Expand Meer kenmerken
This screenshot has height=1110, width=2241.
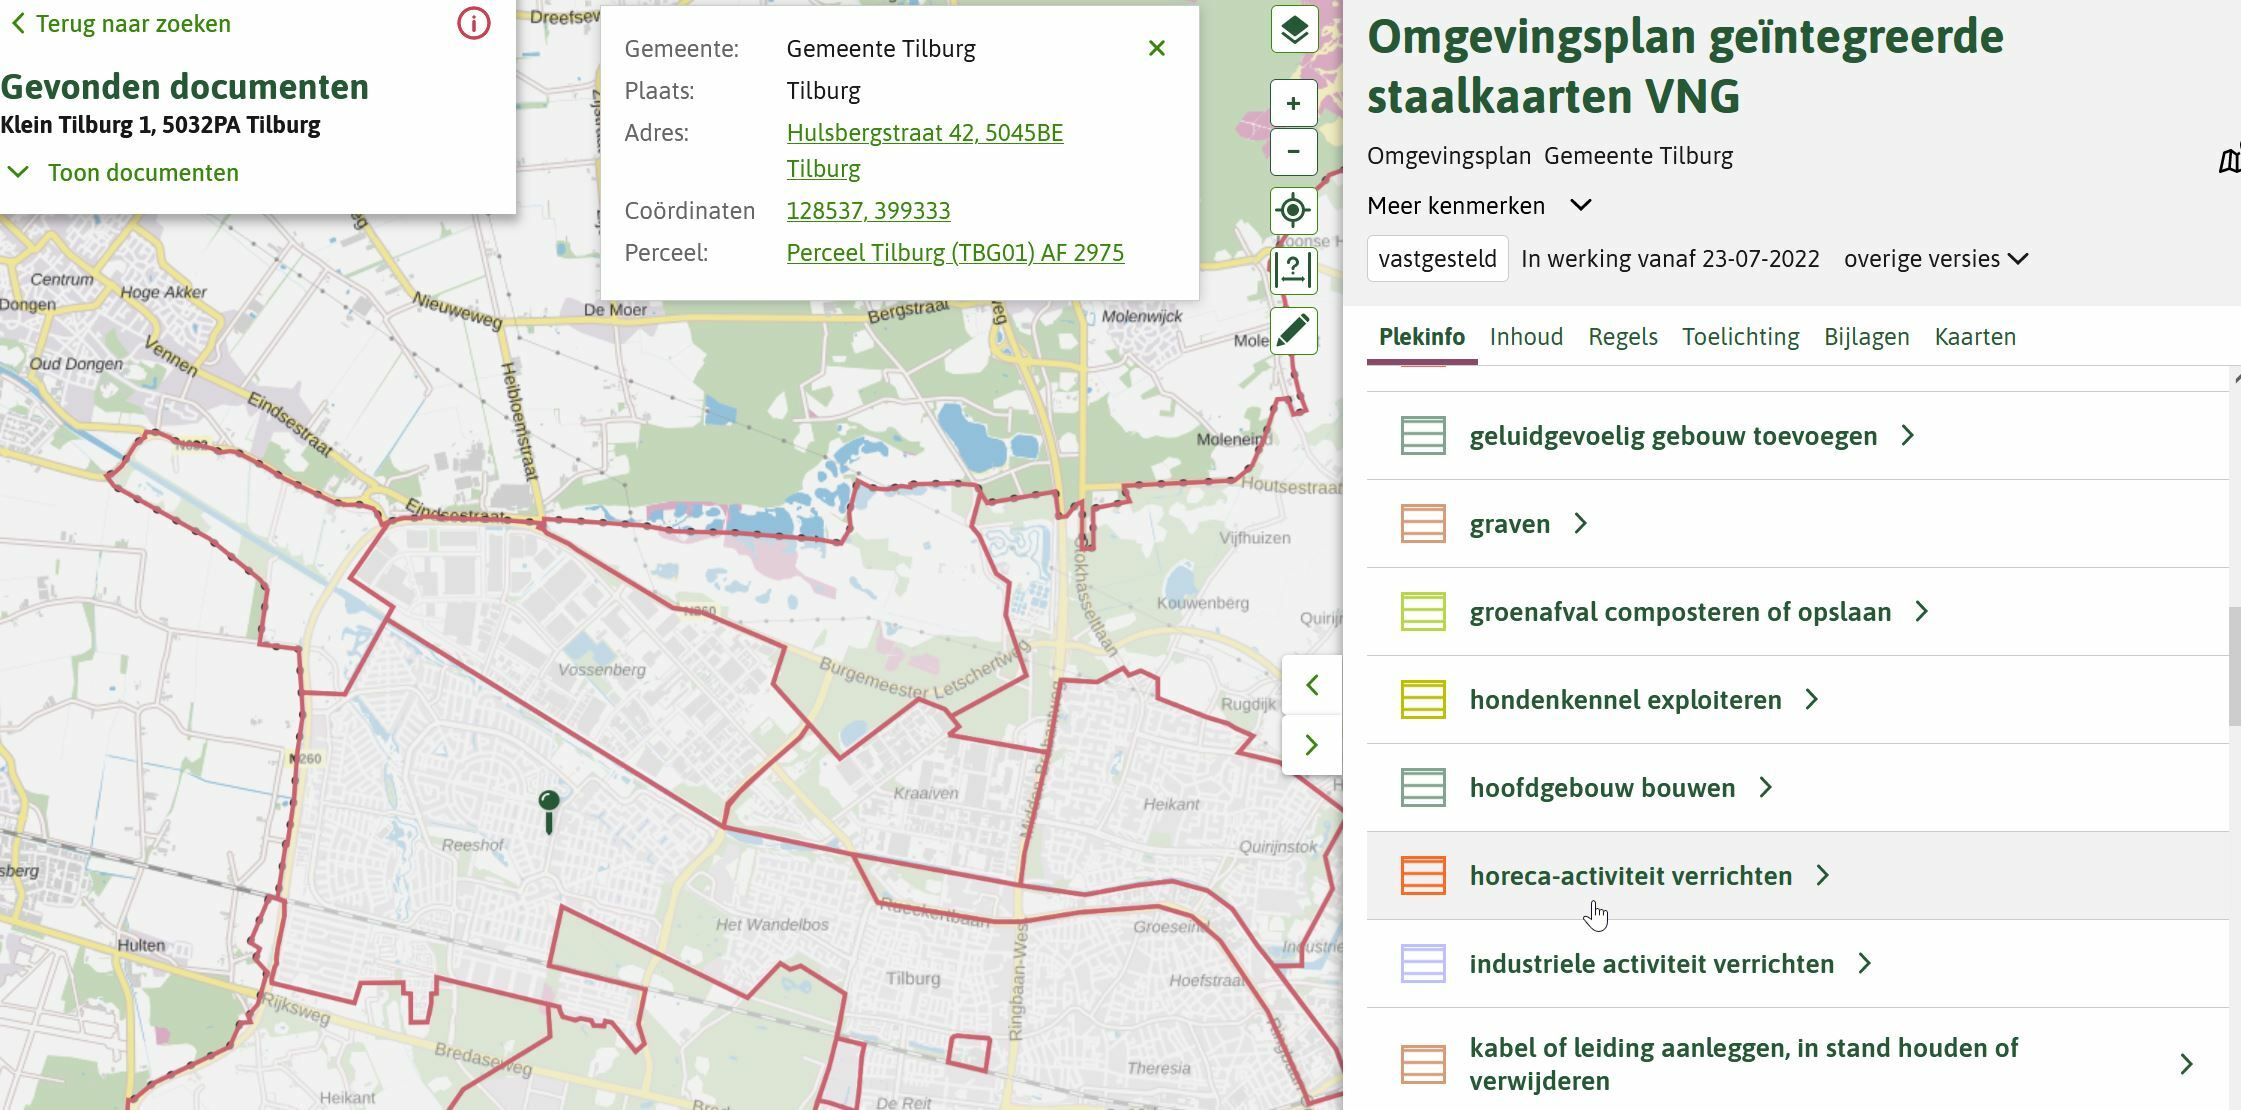[1479, 205]
